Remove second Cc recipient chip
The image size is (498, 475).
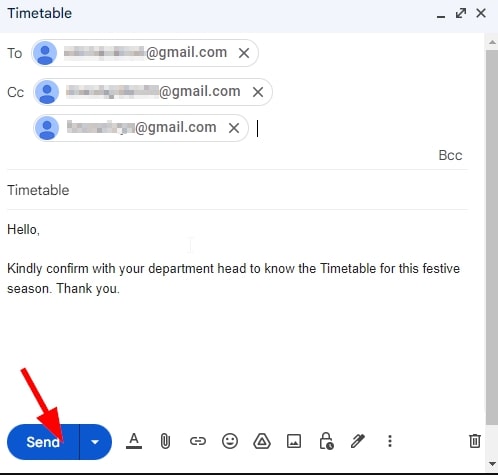point(234,128)
